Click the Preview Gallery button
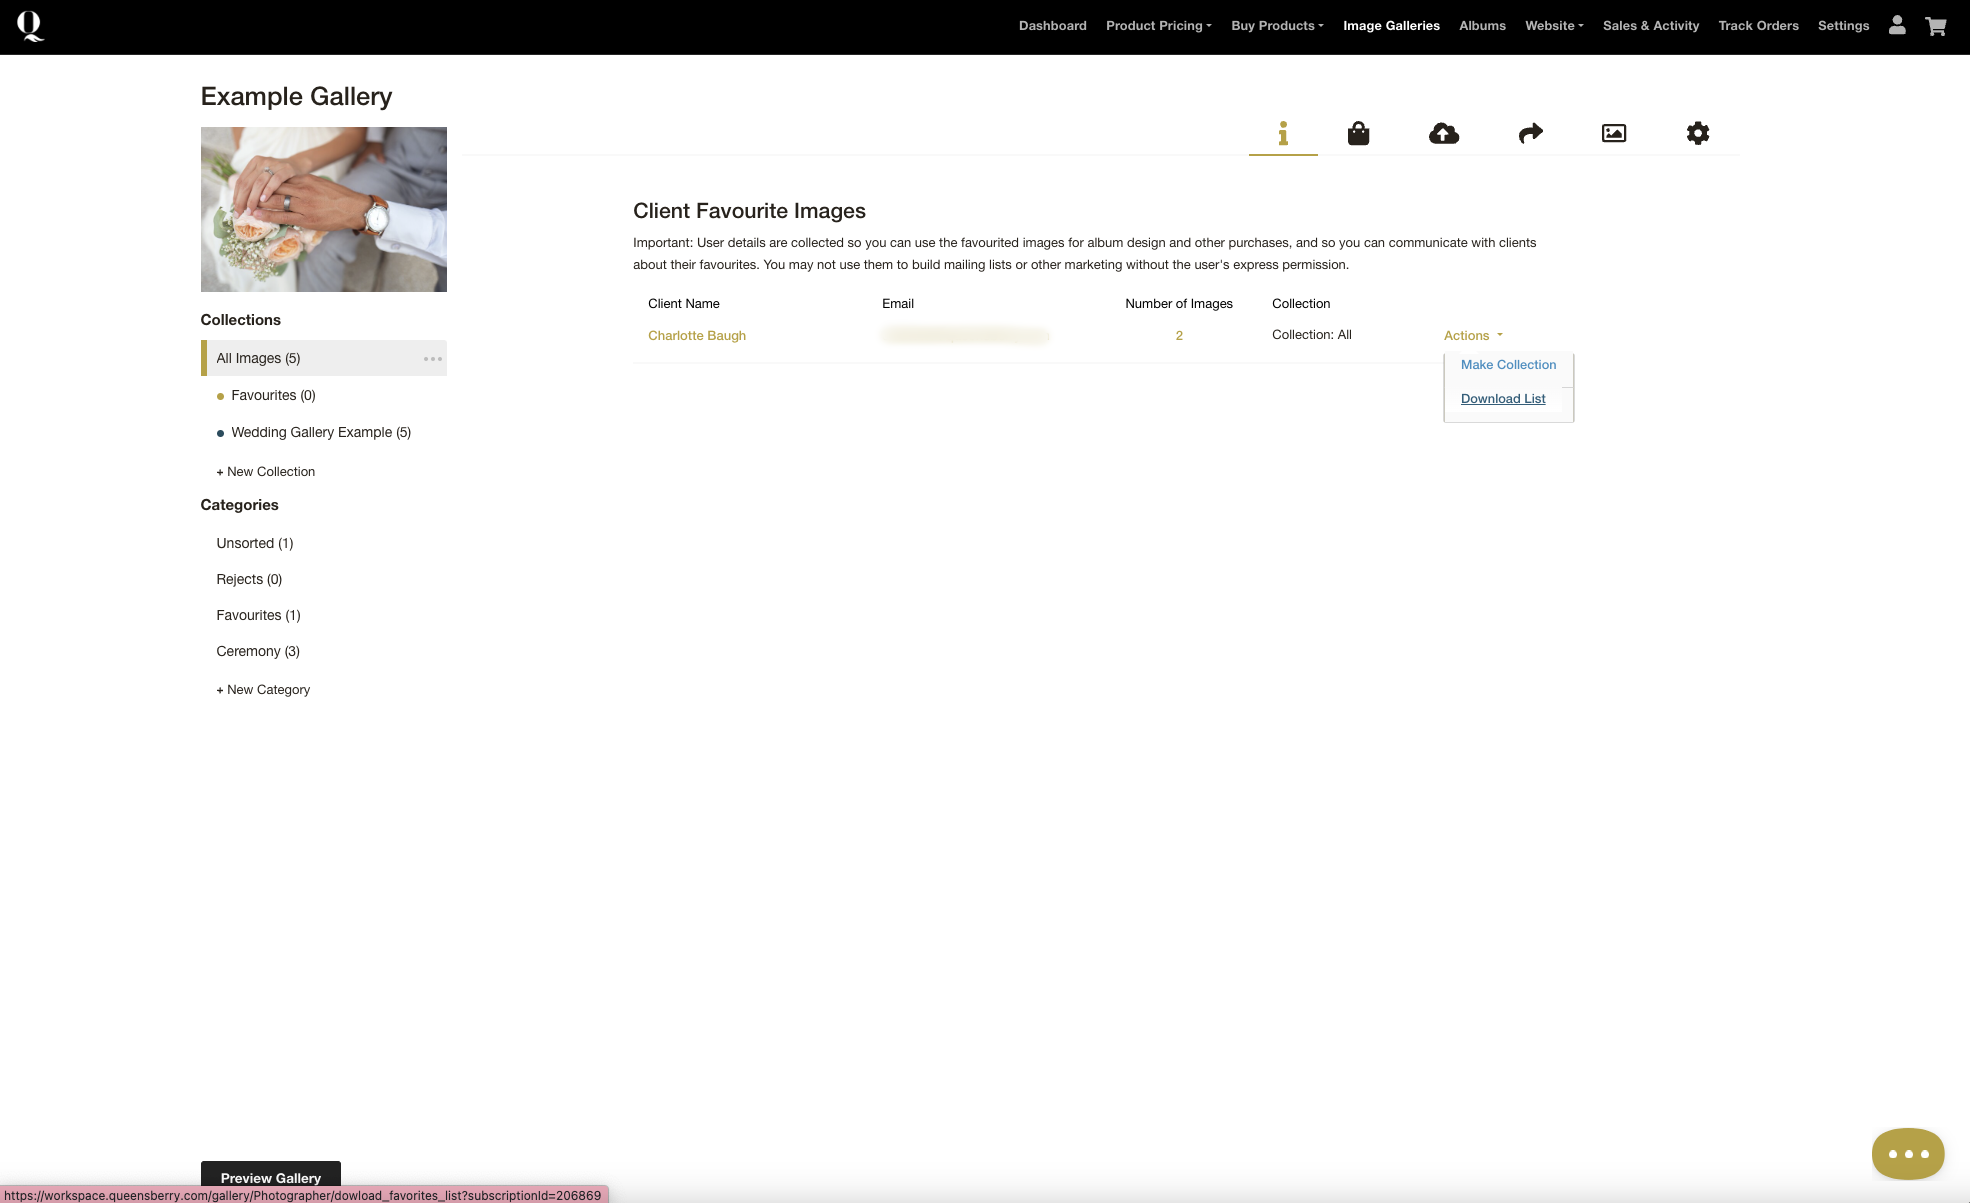 (x=271, y=1176)
